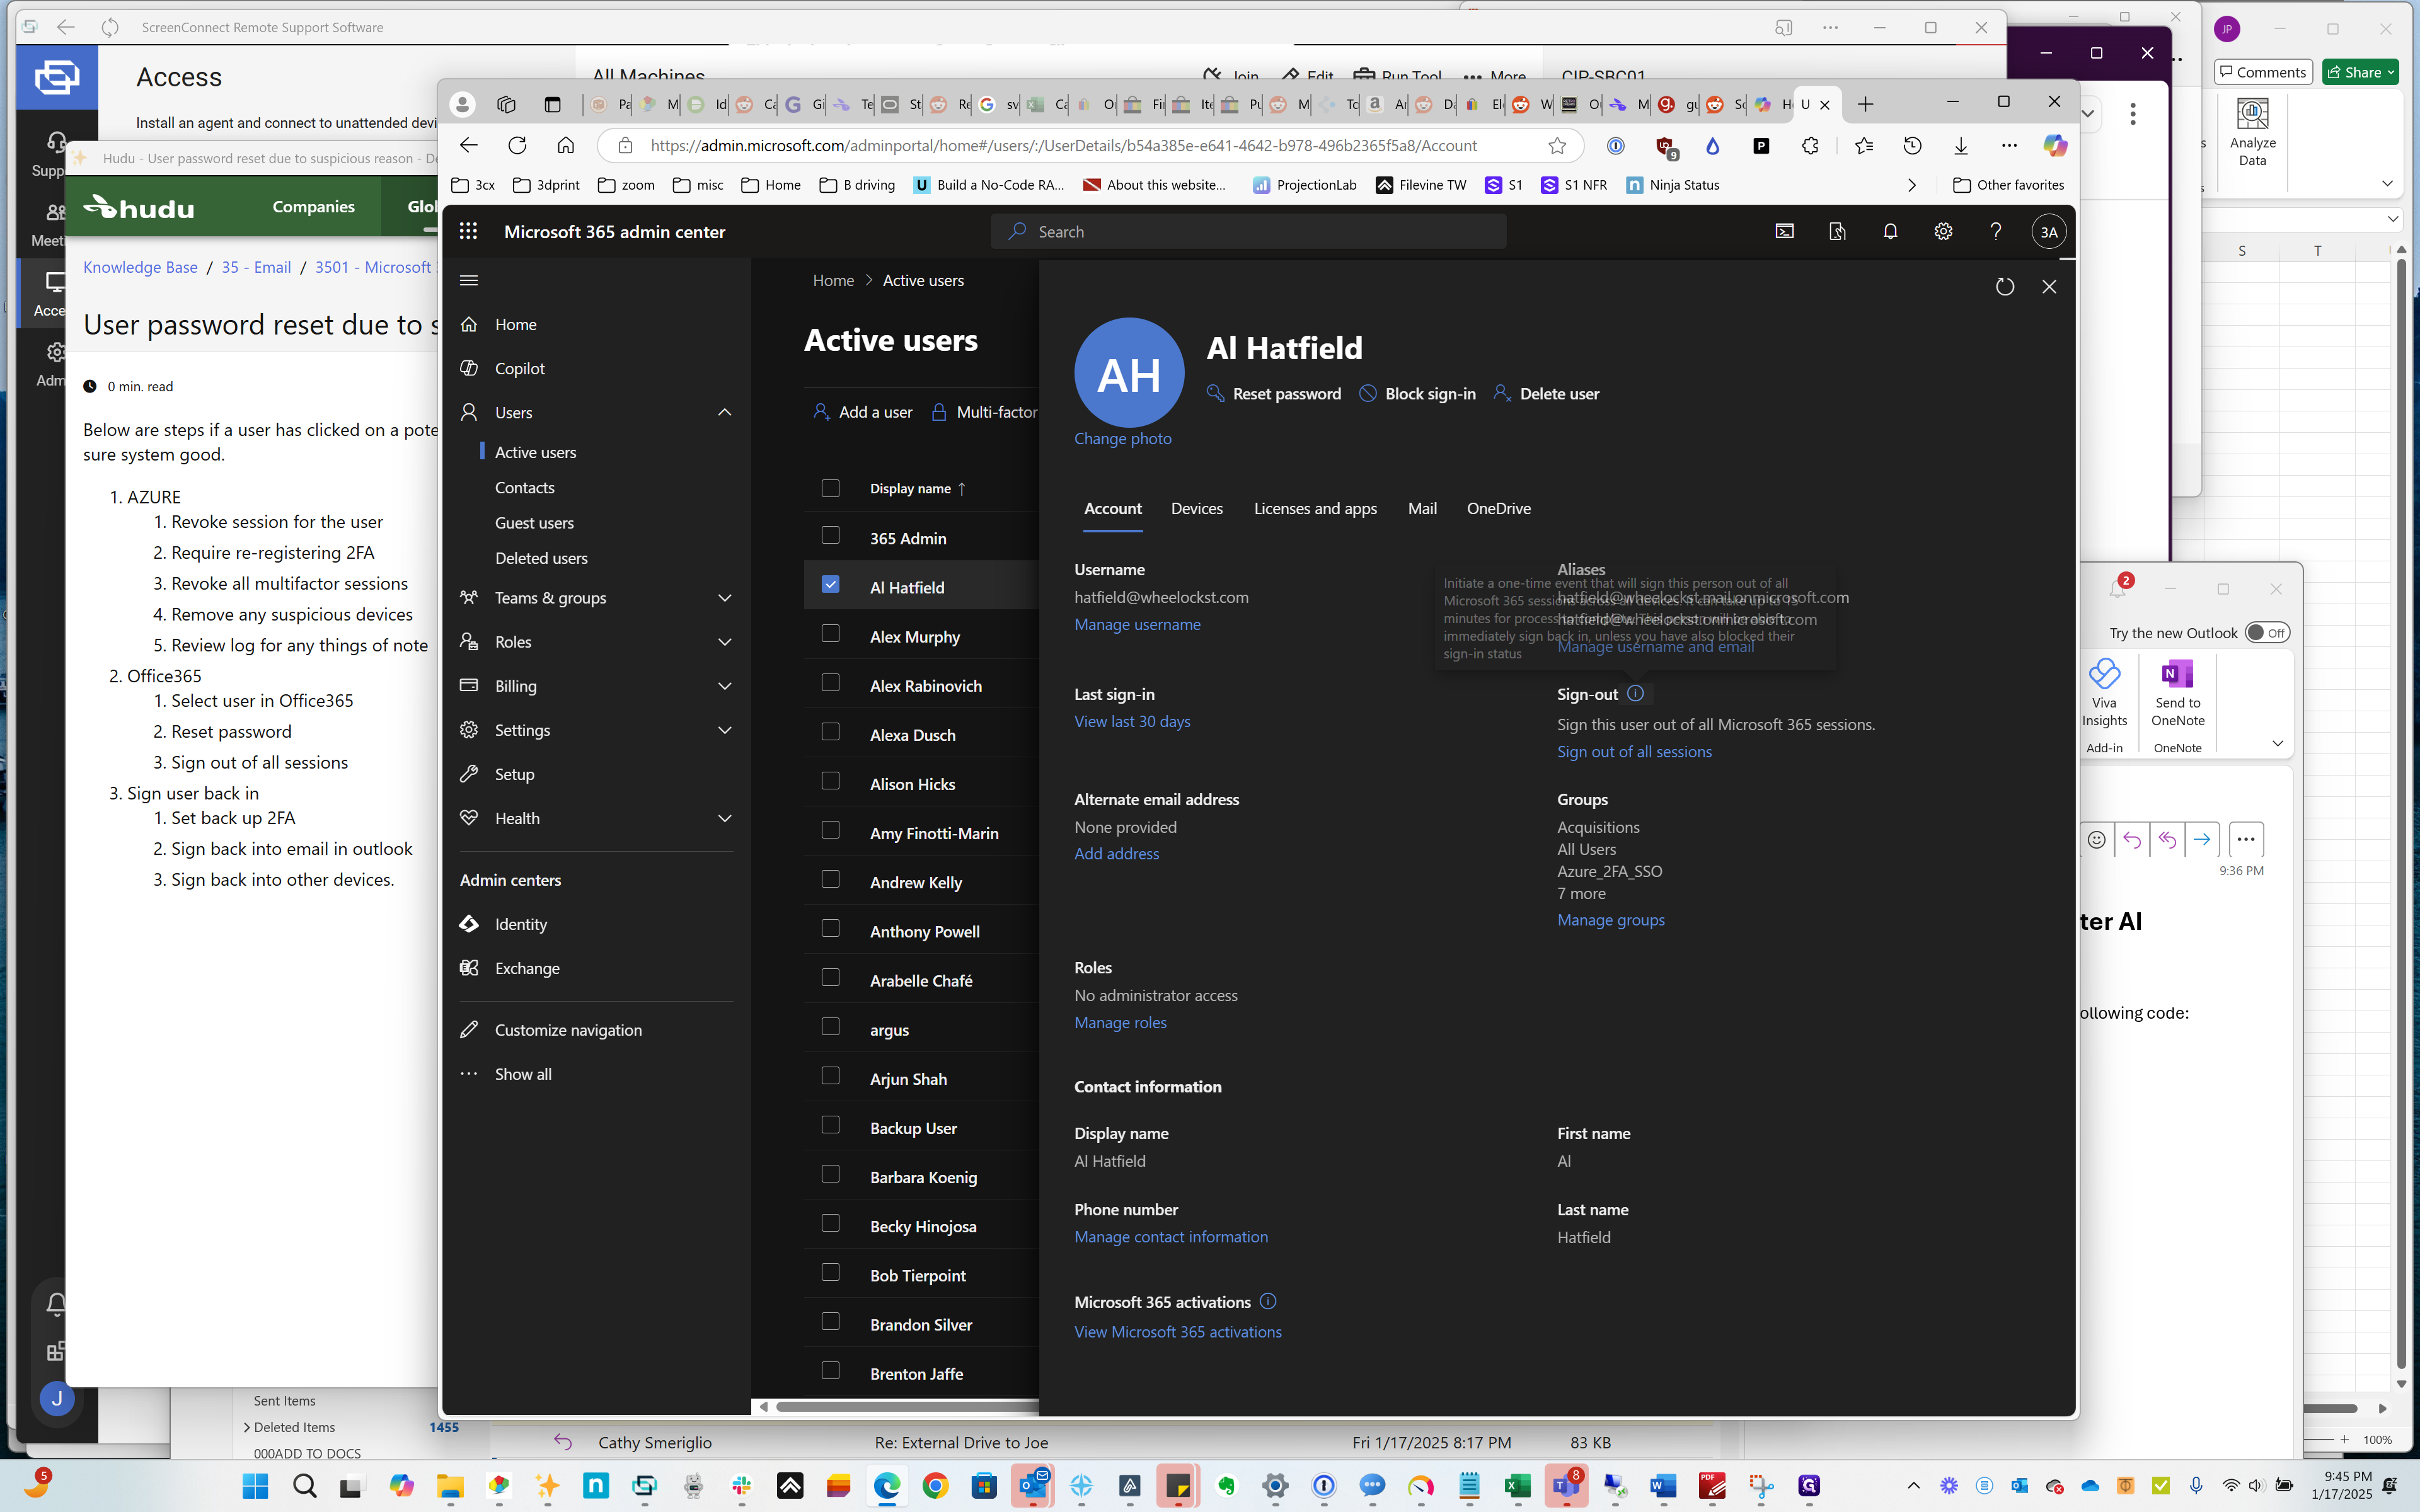Viewport: 2420px width, 1512px height.
Task: Open the 3A account avatar menu
Action: (x=2049, y=232)
